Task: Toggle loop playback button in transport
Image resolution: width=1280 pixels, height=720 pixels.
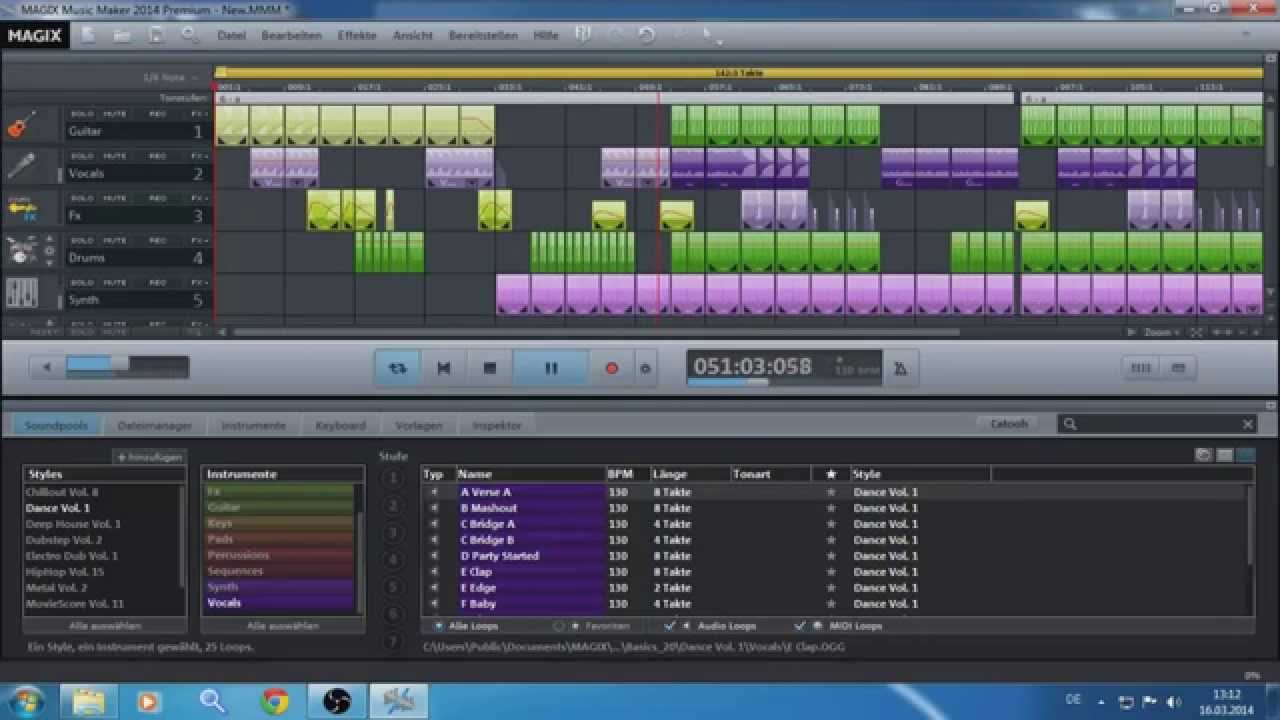Action: tap(398, 368)
